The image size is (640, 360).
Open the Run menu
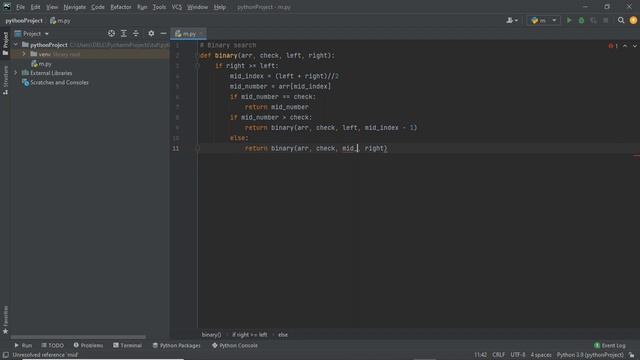(142, 7)
